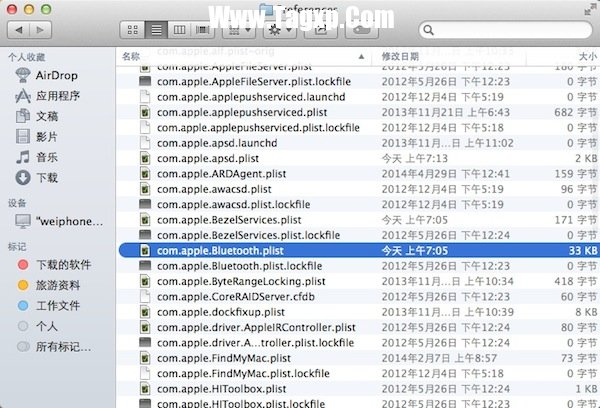Image resolution: width=600 pixels, height=408 pixels.
Task: Select com.apple.apsd.launchd
Action: (217, 143)
